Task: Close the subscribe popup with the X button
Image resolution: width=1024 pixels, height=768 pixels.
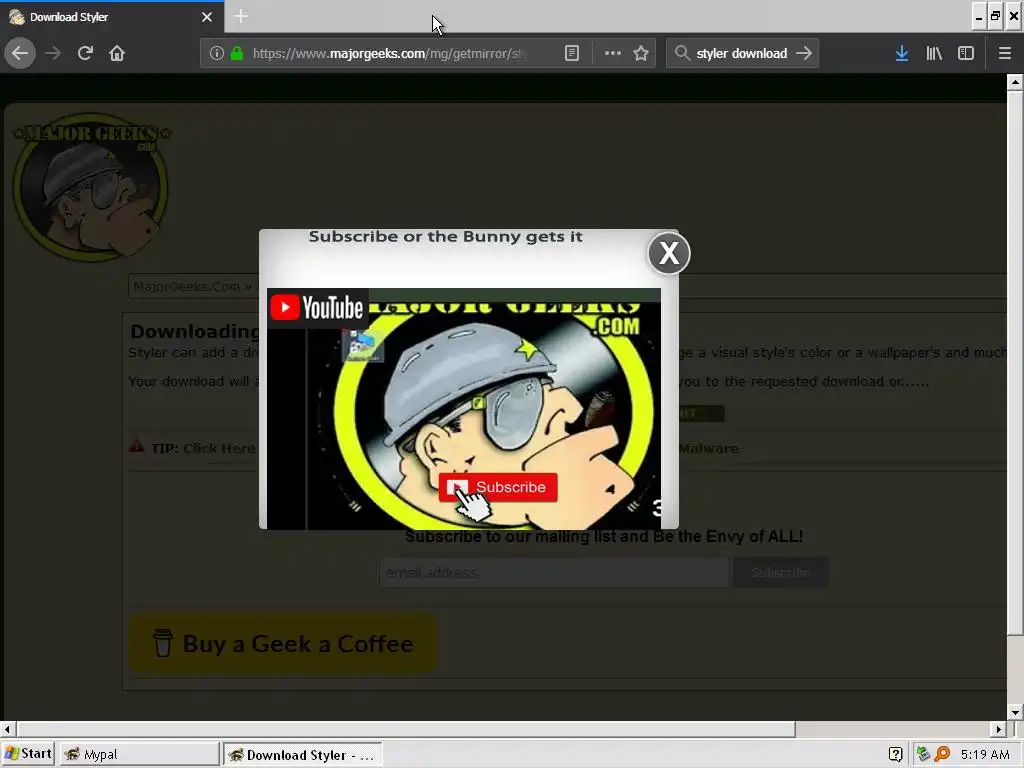Action: 669,253
